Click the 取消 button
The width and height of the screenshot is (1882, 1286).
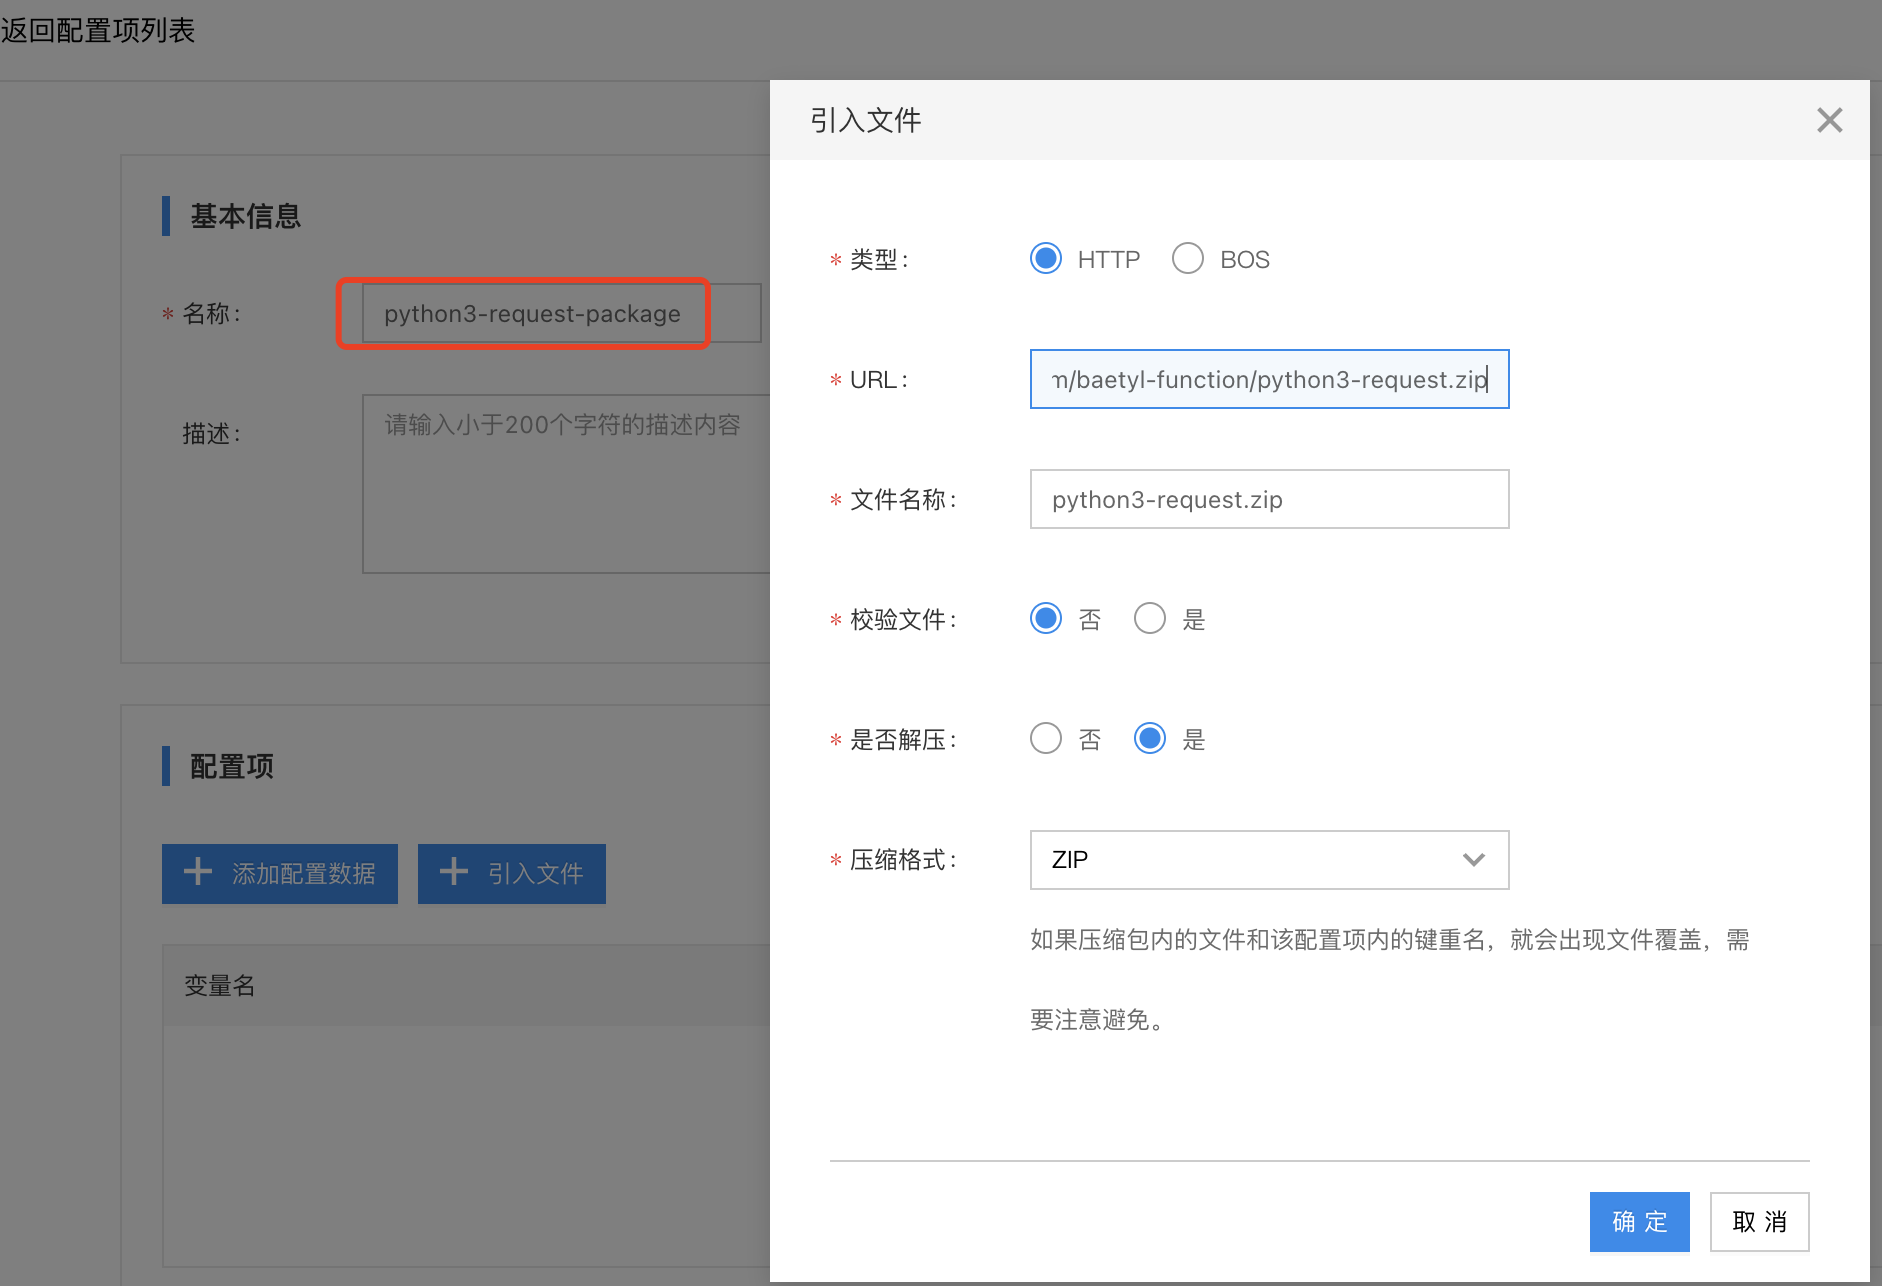1759,1221
